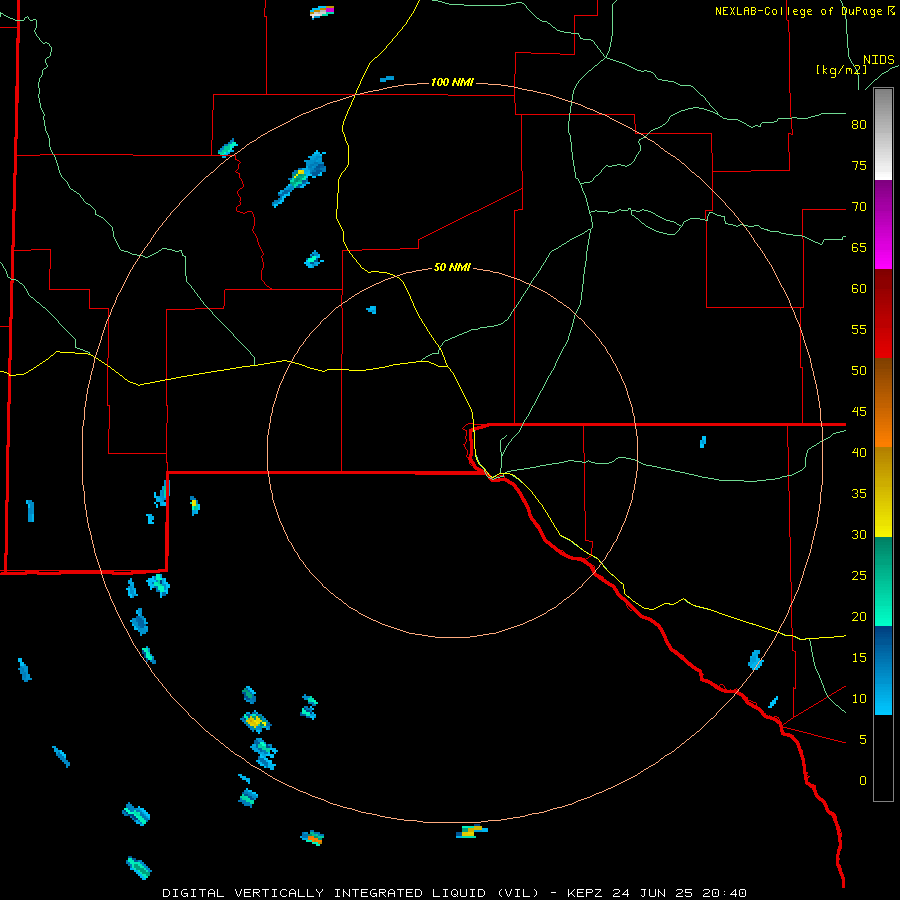
Task: Click the NIDS label above the scale
Action: [878, 60]
